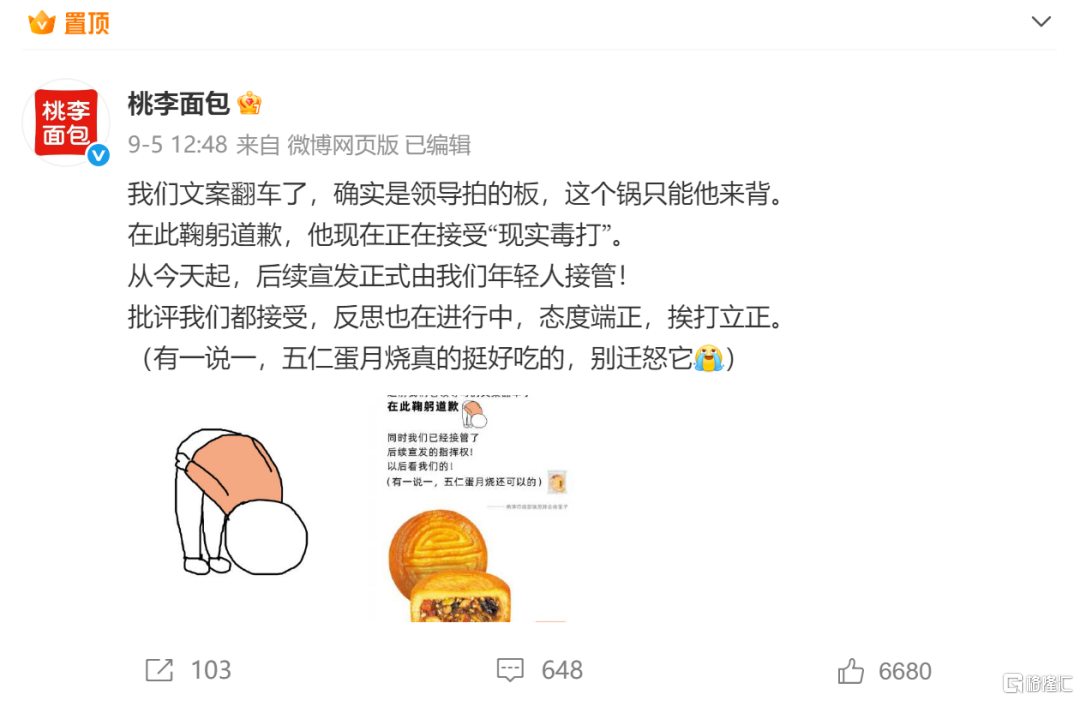1080x701 pixels.
Task: Click the comment count 648
Action: coord(562,670)
